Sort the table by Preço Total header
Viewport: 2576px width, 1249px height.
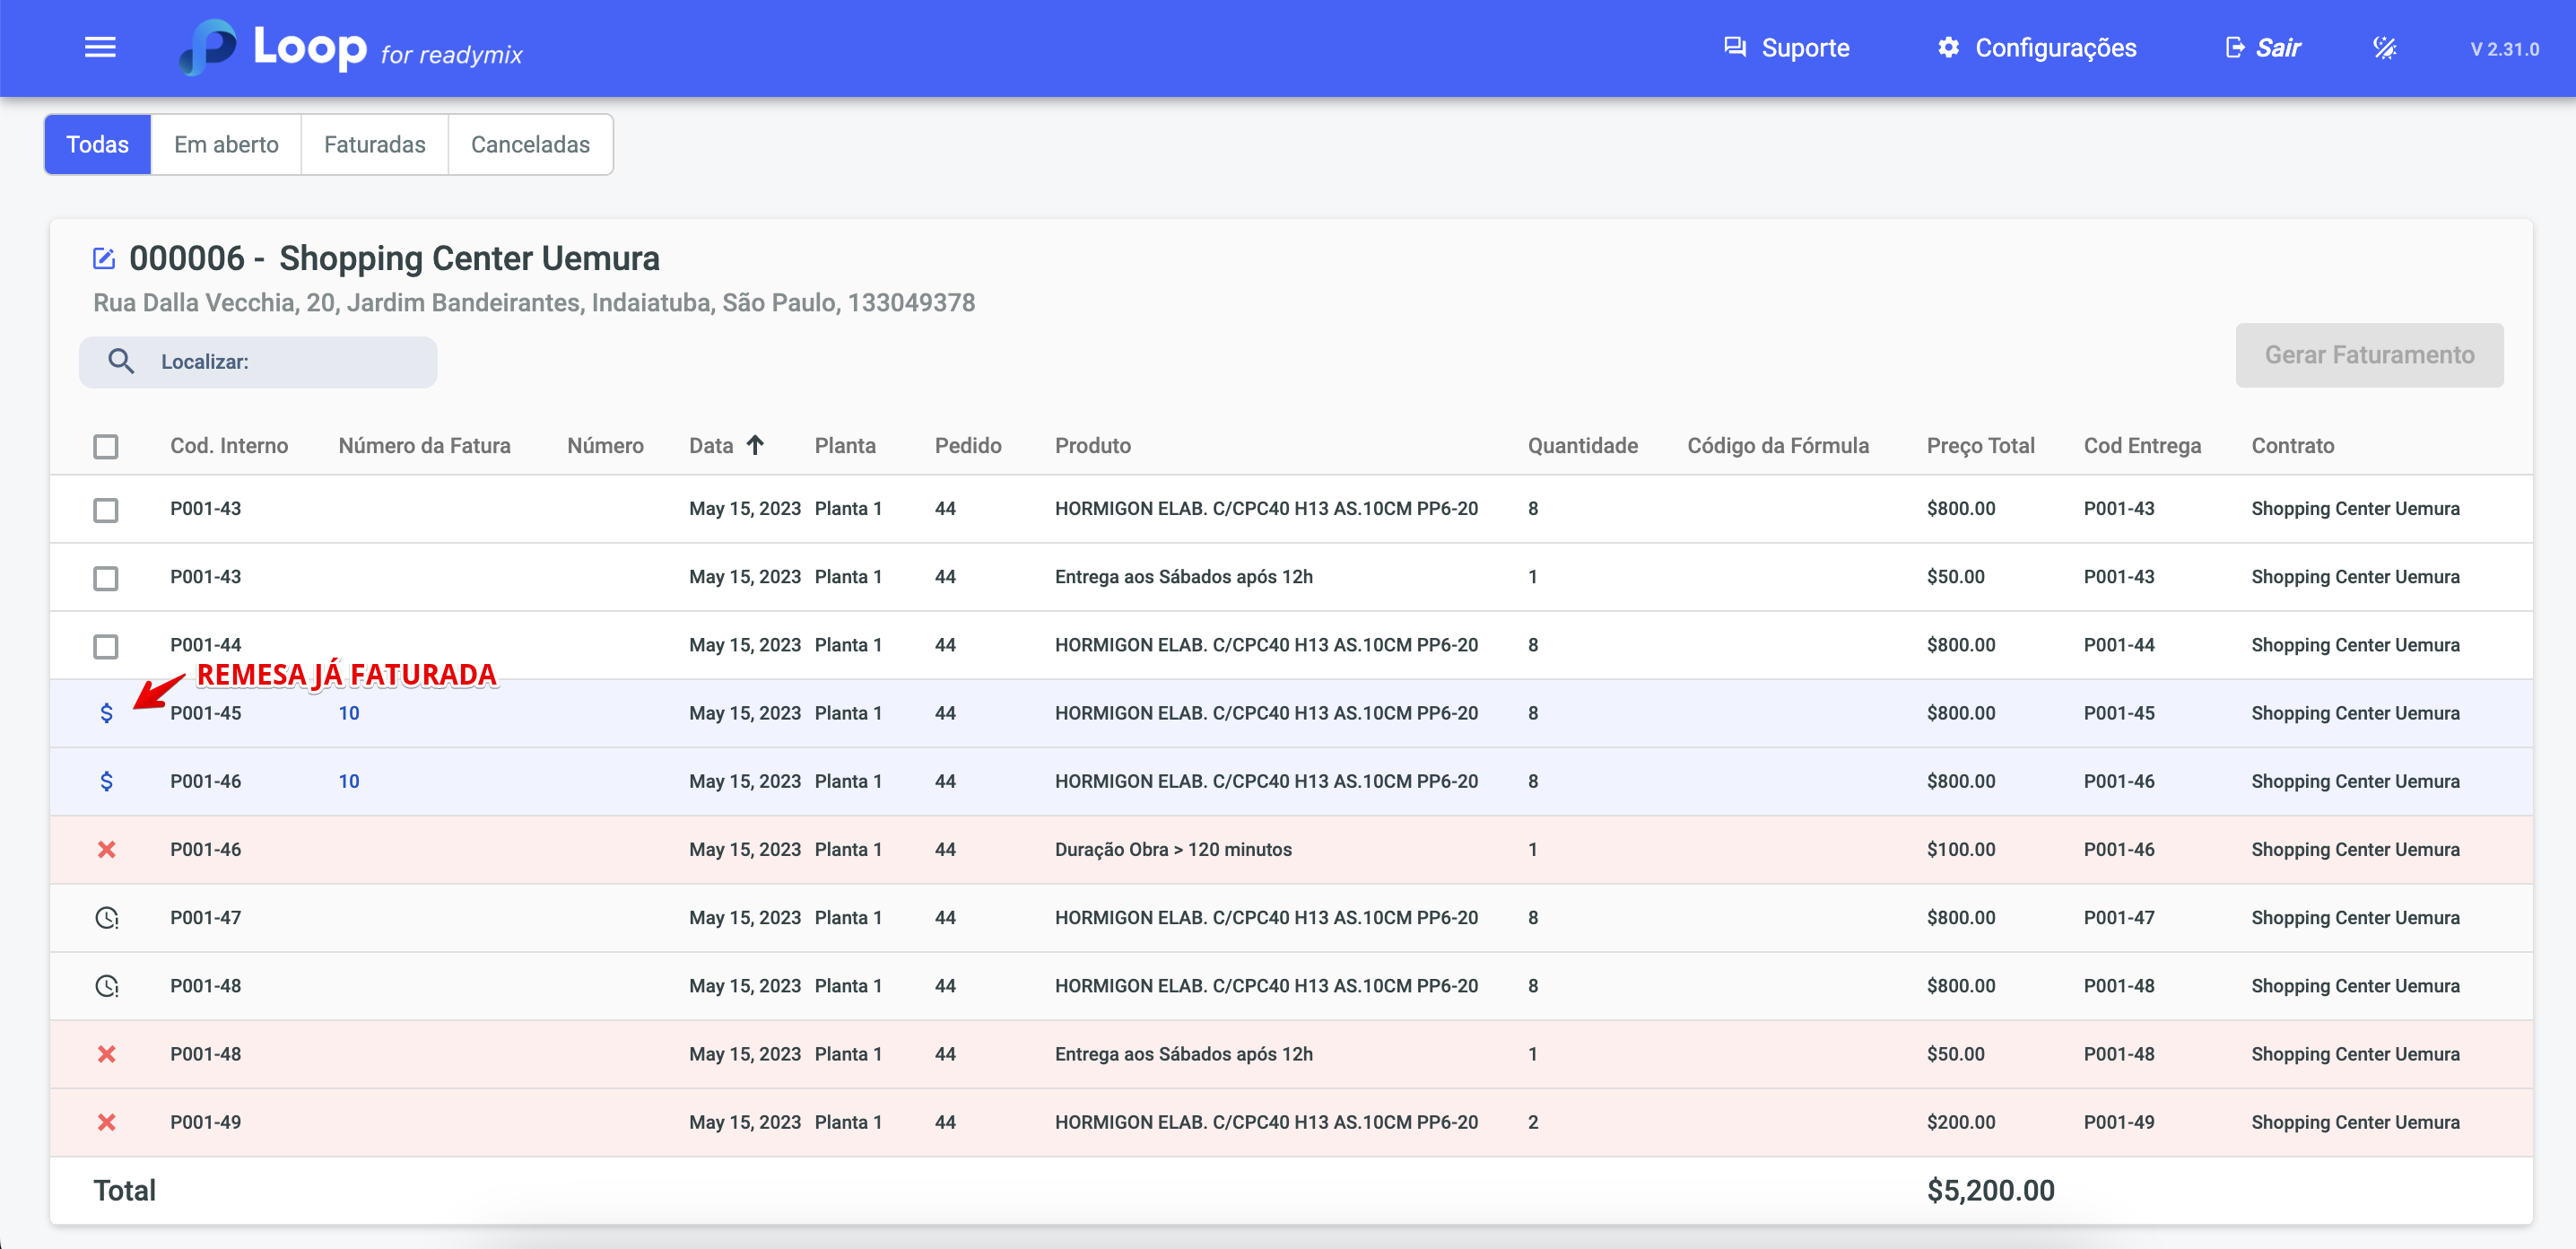pos(1979,445)
